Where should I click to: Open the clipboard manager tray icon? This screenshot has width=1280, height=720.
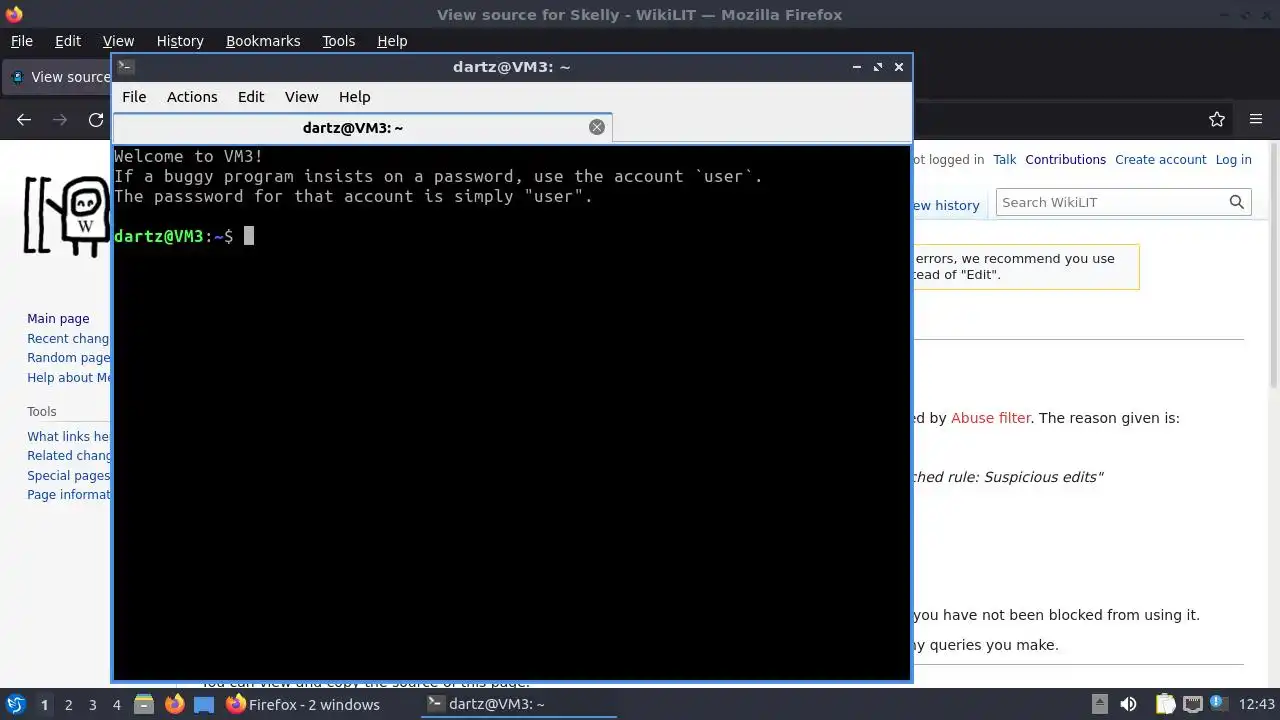tap(1165, 704)
